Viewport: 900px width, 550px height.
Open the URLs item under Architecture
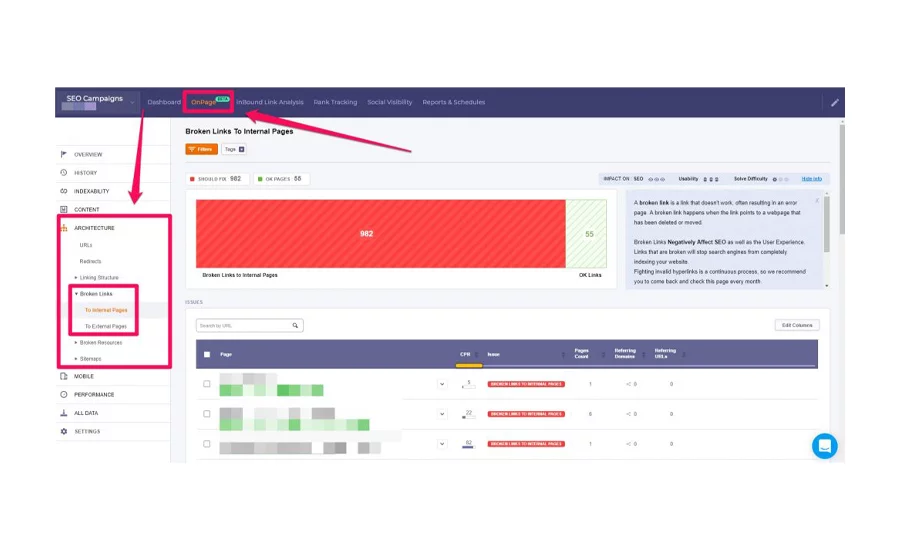(x=86, y=245)
